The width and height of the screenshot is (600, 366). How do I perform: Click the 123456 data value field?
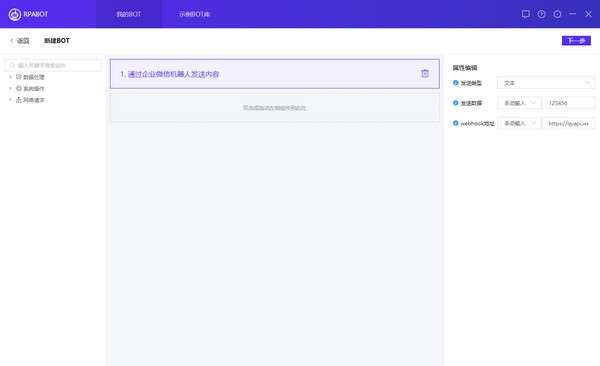click(569, 103)
